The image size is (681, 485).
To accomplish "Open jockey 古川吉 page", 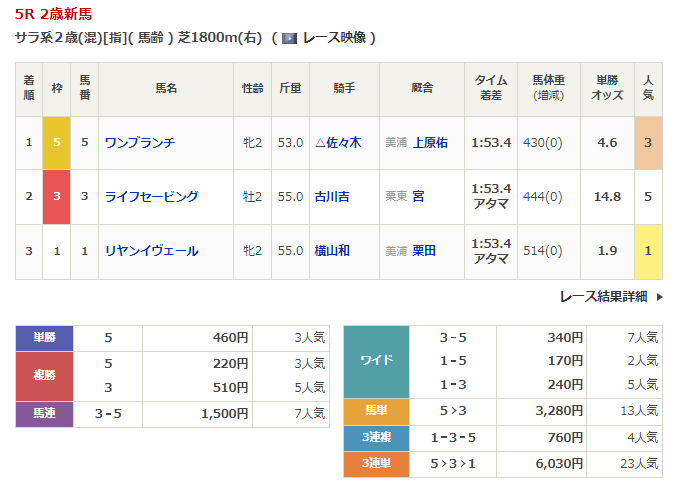I will [333, 197].
